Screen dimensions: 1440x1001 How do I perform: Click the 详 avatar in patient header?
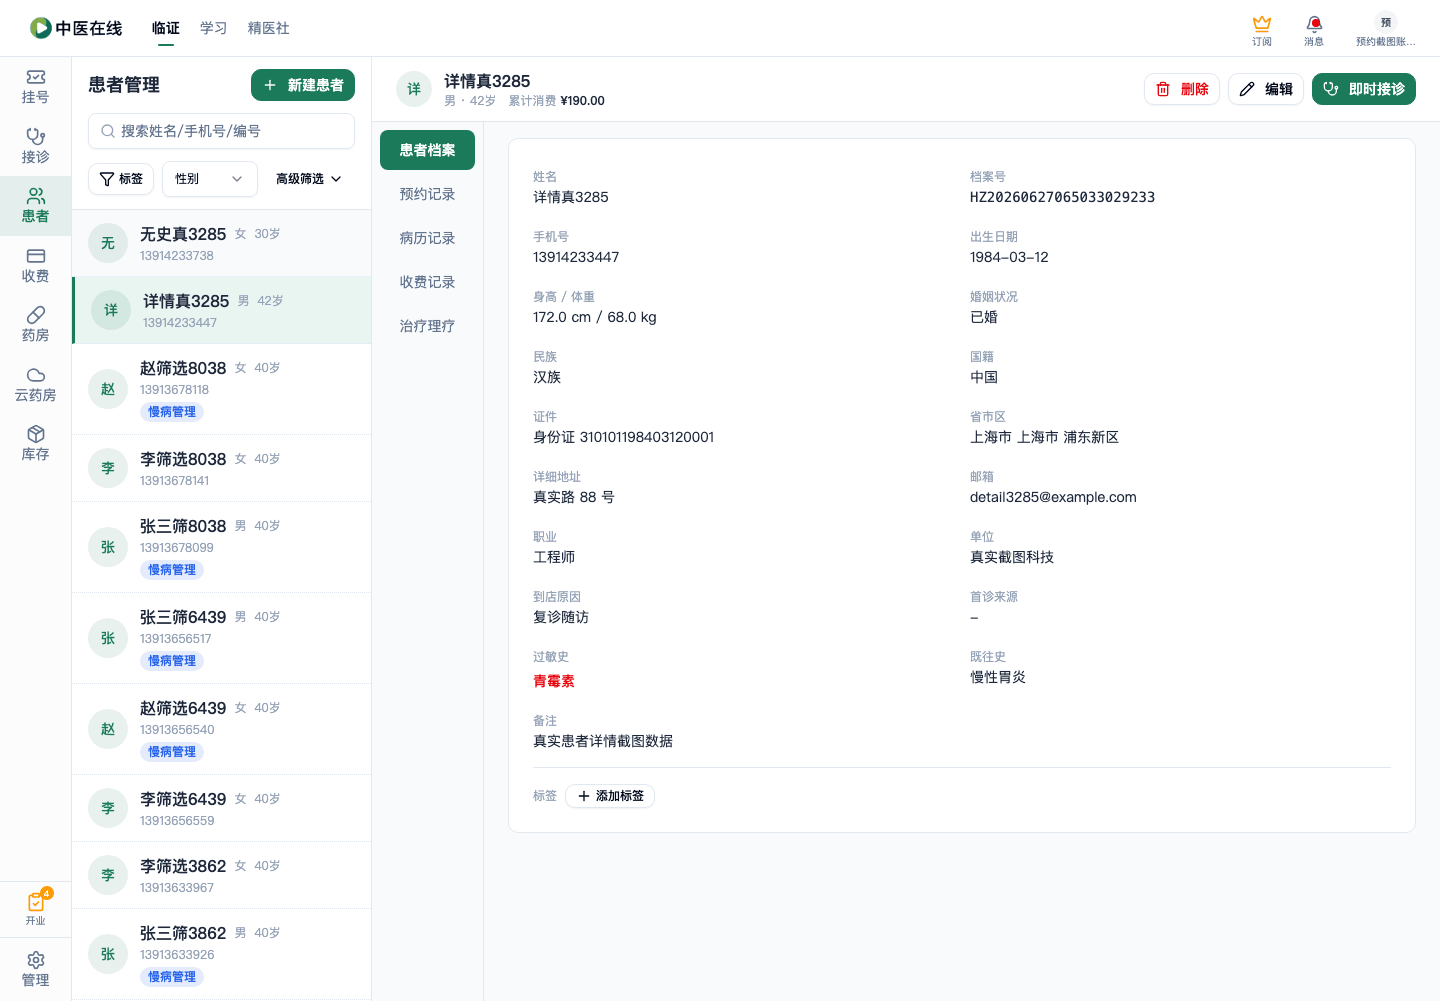(x=414, y=89)
